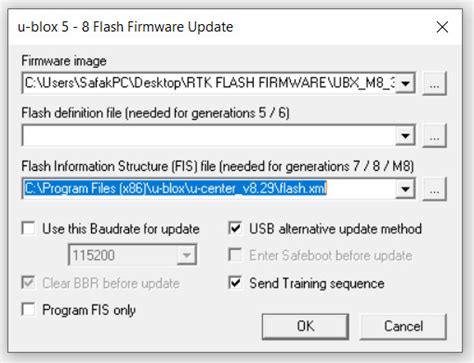The width and height of the screenshot is (474, 363).
Task: Toggle Send Training sequence checkbox
Action: point(235,283)
